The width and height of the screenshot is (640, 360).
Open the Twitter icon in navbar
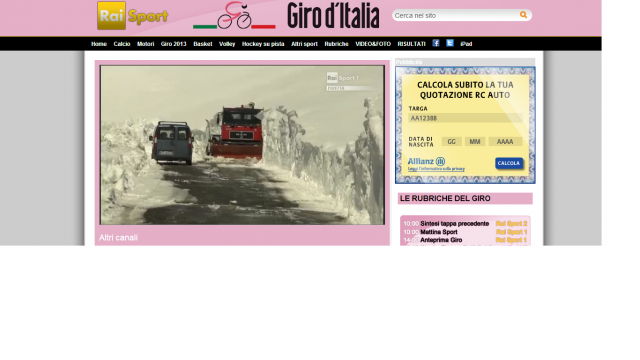coord(450,43)
